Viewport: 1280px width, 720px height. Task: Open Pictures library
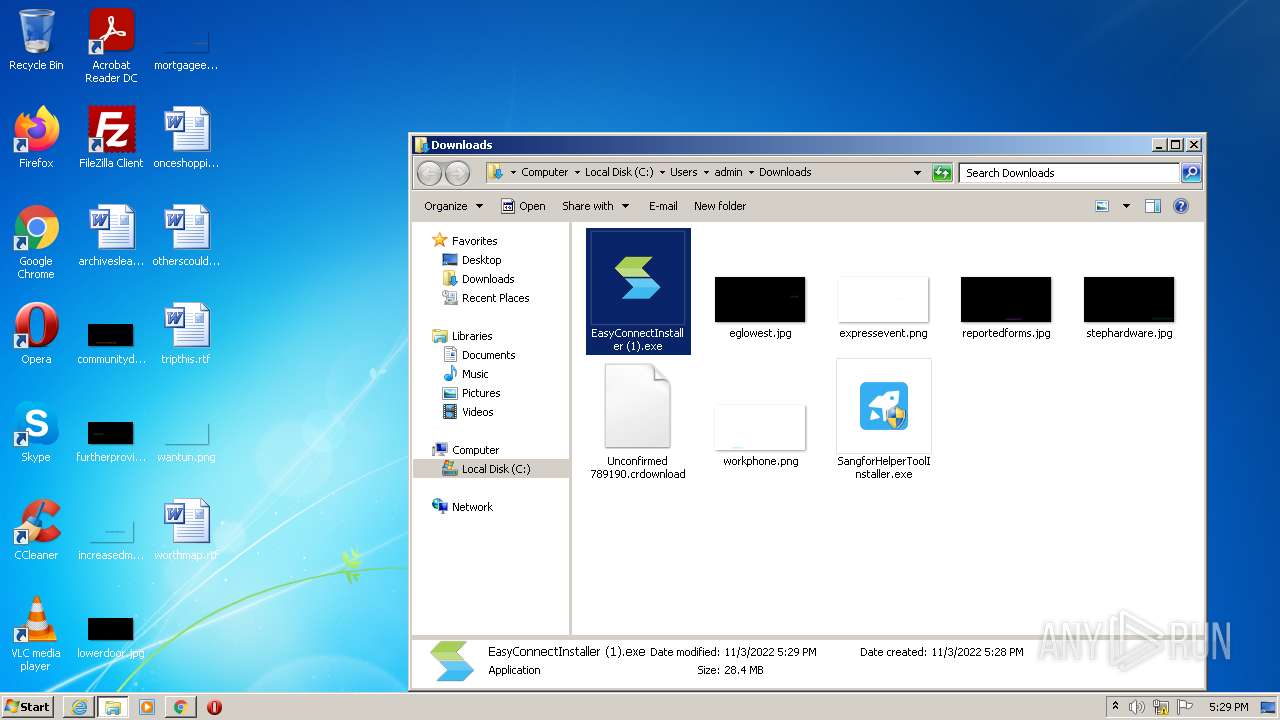tap(481, 393)
